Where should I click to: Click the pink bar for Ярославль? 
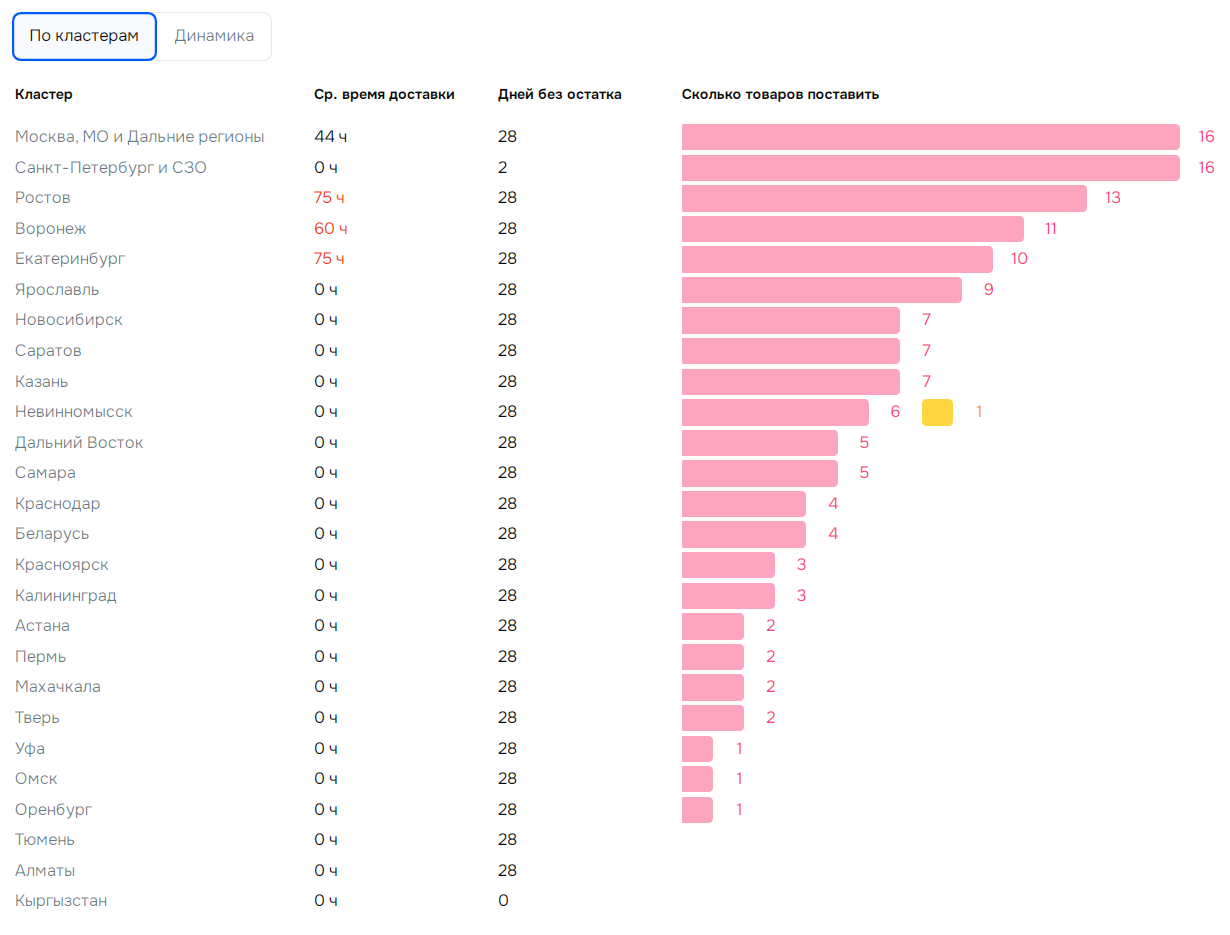coord(821,290)
